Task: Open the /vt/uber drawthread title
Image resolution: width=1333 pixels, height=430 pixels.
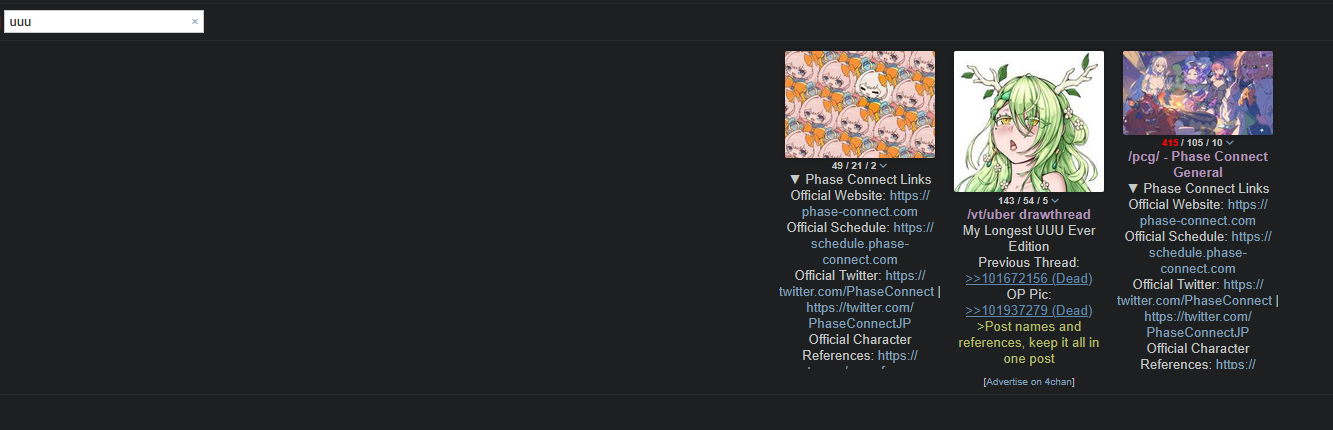Action: [1029, 215]
